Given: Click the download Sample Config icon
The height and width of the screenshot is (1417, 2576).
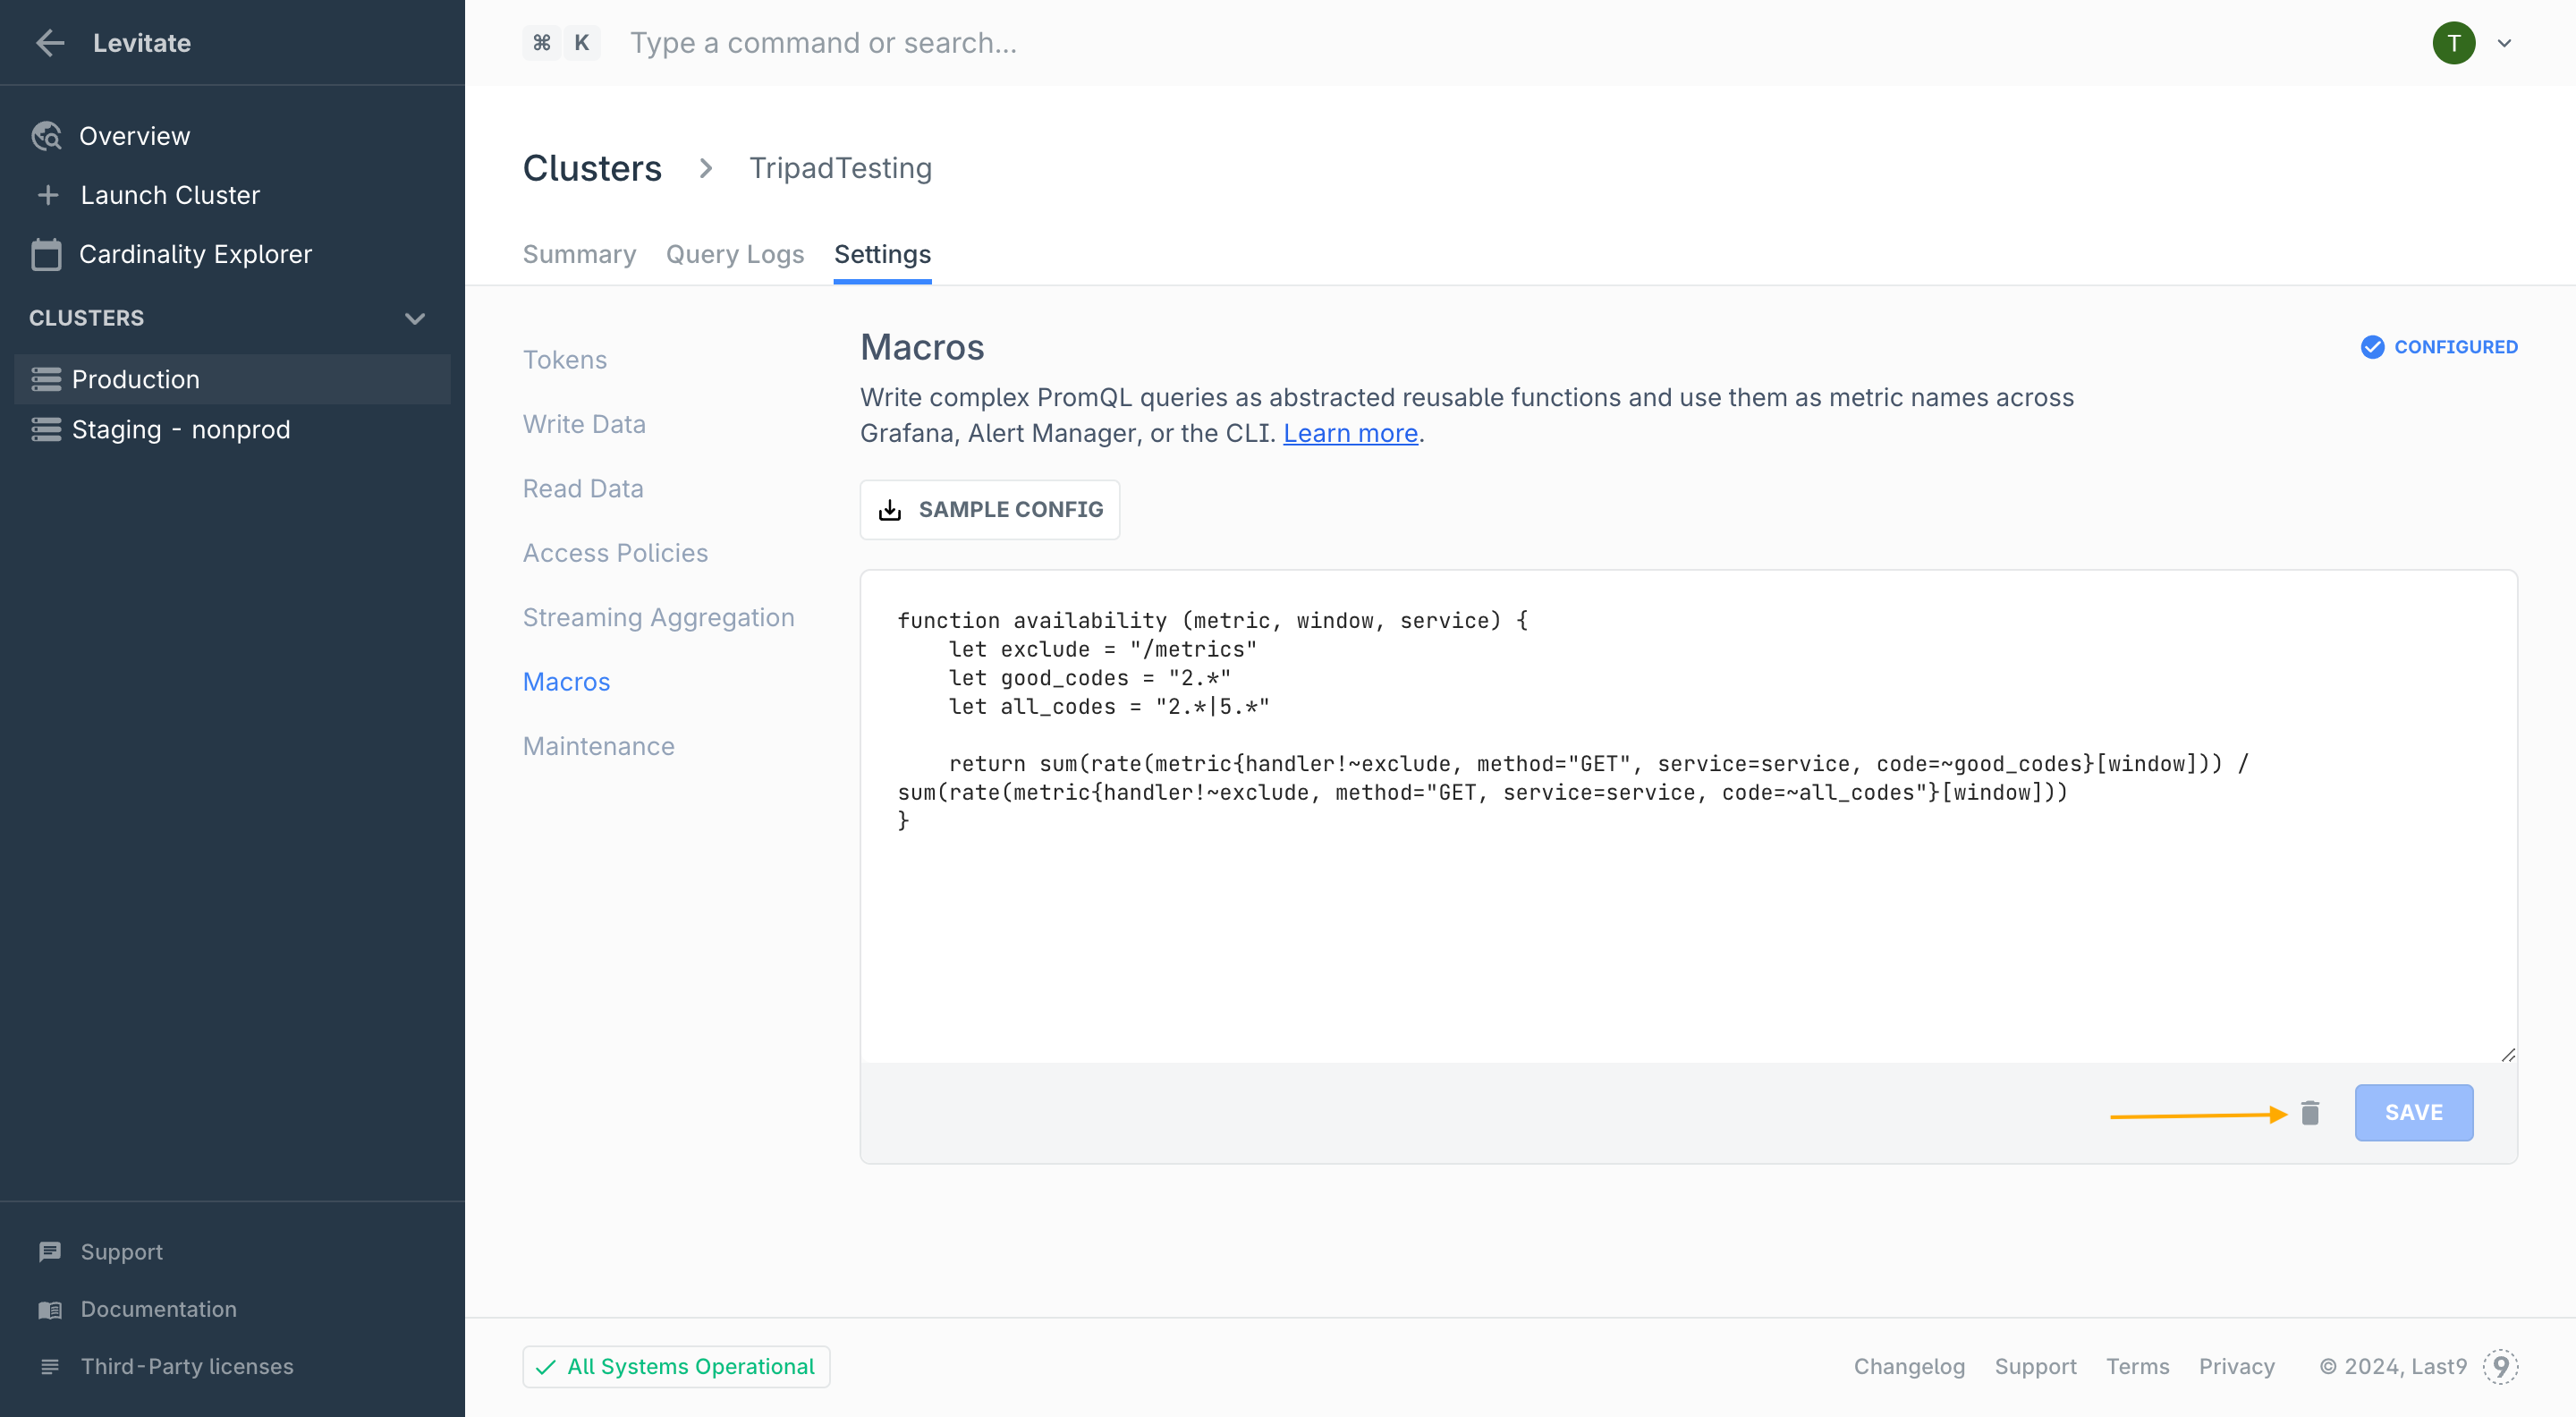Looking at the screenshot, I should click(x=891, y=510).
